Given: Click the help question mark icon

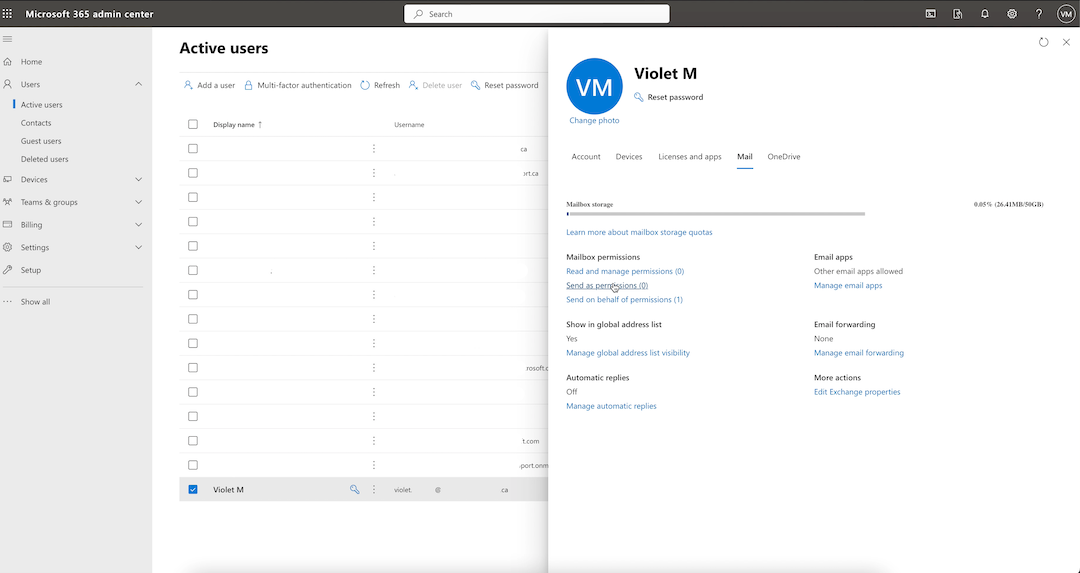Looking at the screenshot, I should [1039, 14].
